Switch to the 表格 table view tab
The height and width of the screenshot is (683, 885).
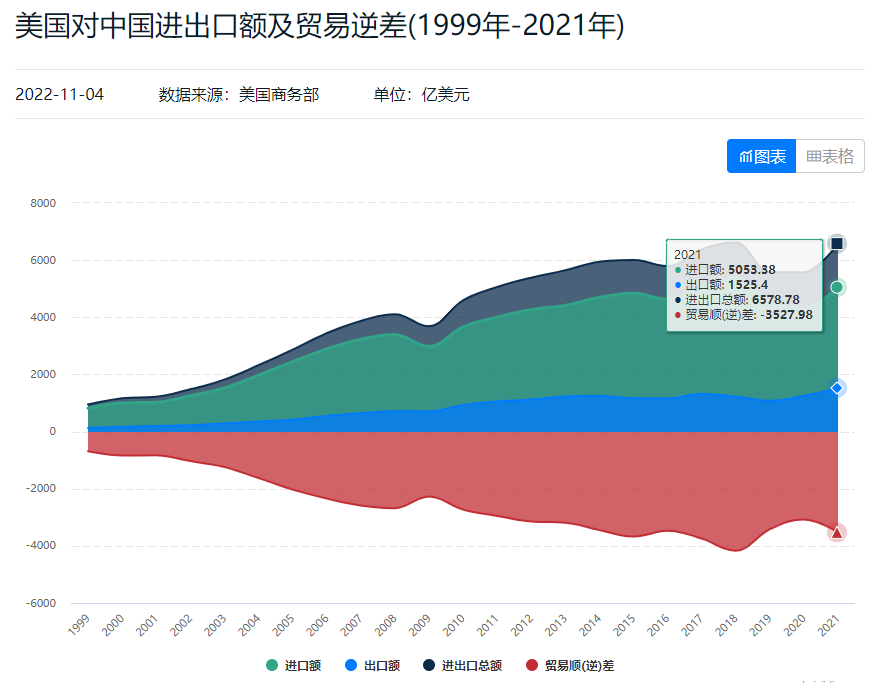coord(830,156)
